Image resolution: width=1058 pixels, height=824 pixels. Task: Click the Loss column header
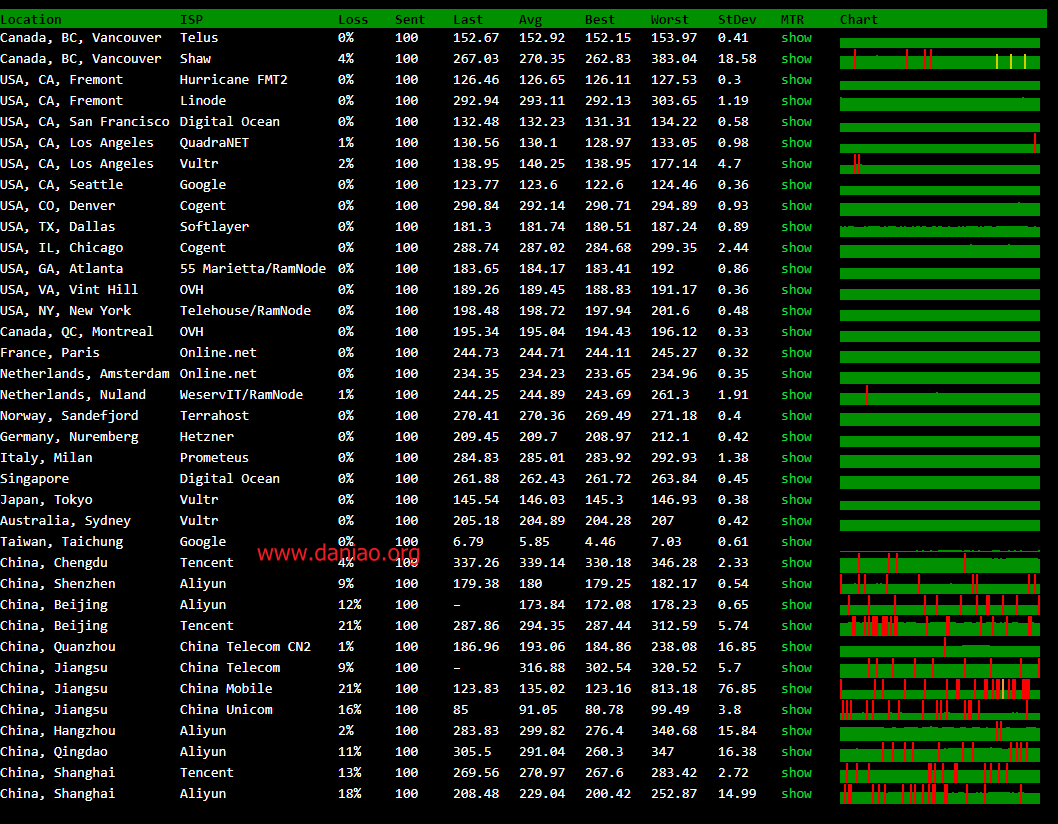tap(353, 20)
